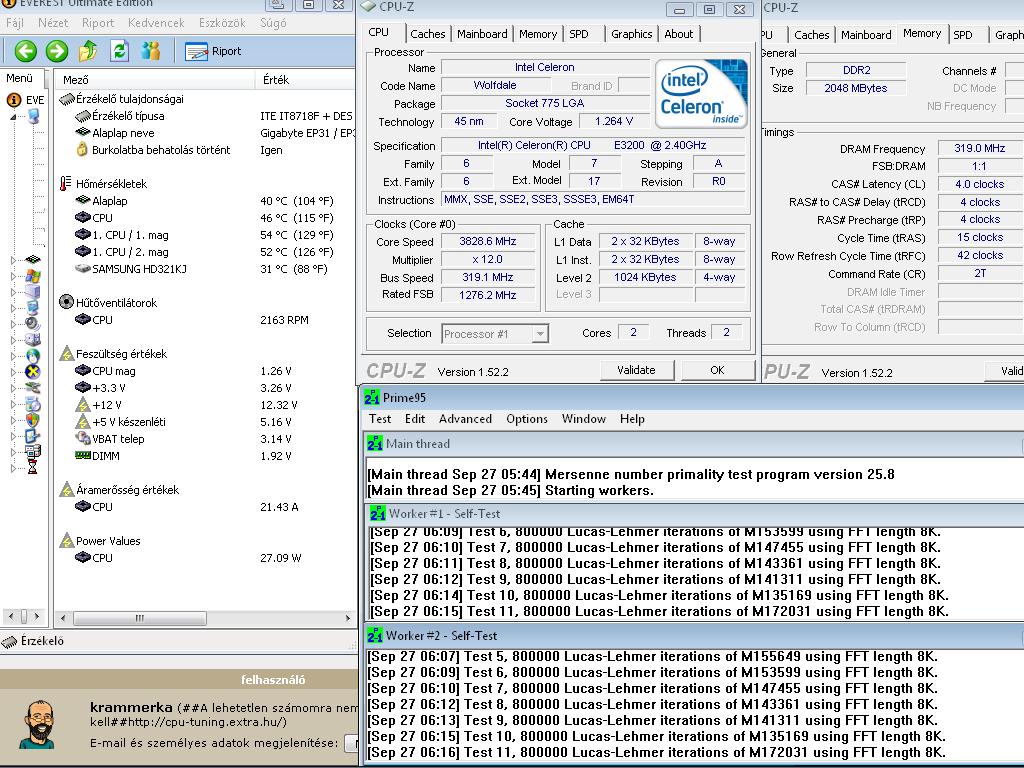Click the horizontal scrollbar in EVEREST list
This screenshot has width=1024, height=768.
click(140, 618)
